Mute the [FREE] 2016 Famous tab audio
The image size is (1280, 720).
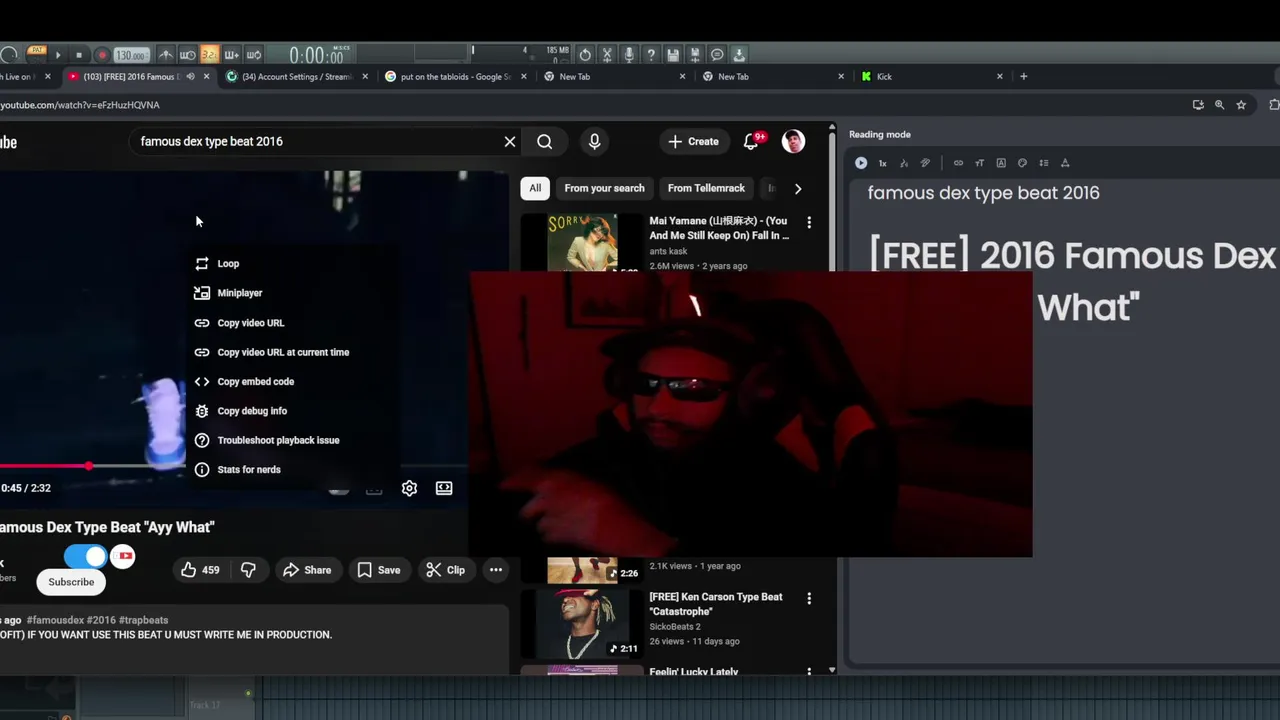[x=191, y=76]
